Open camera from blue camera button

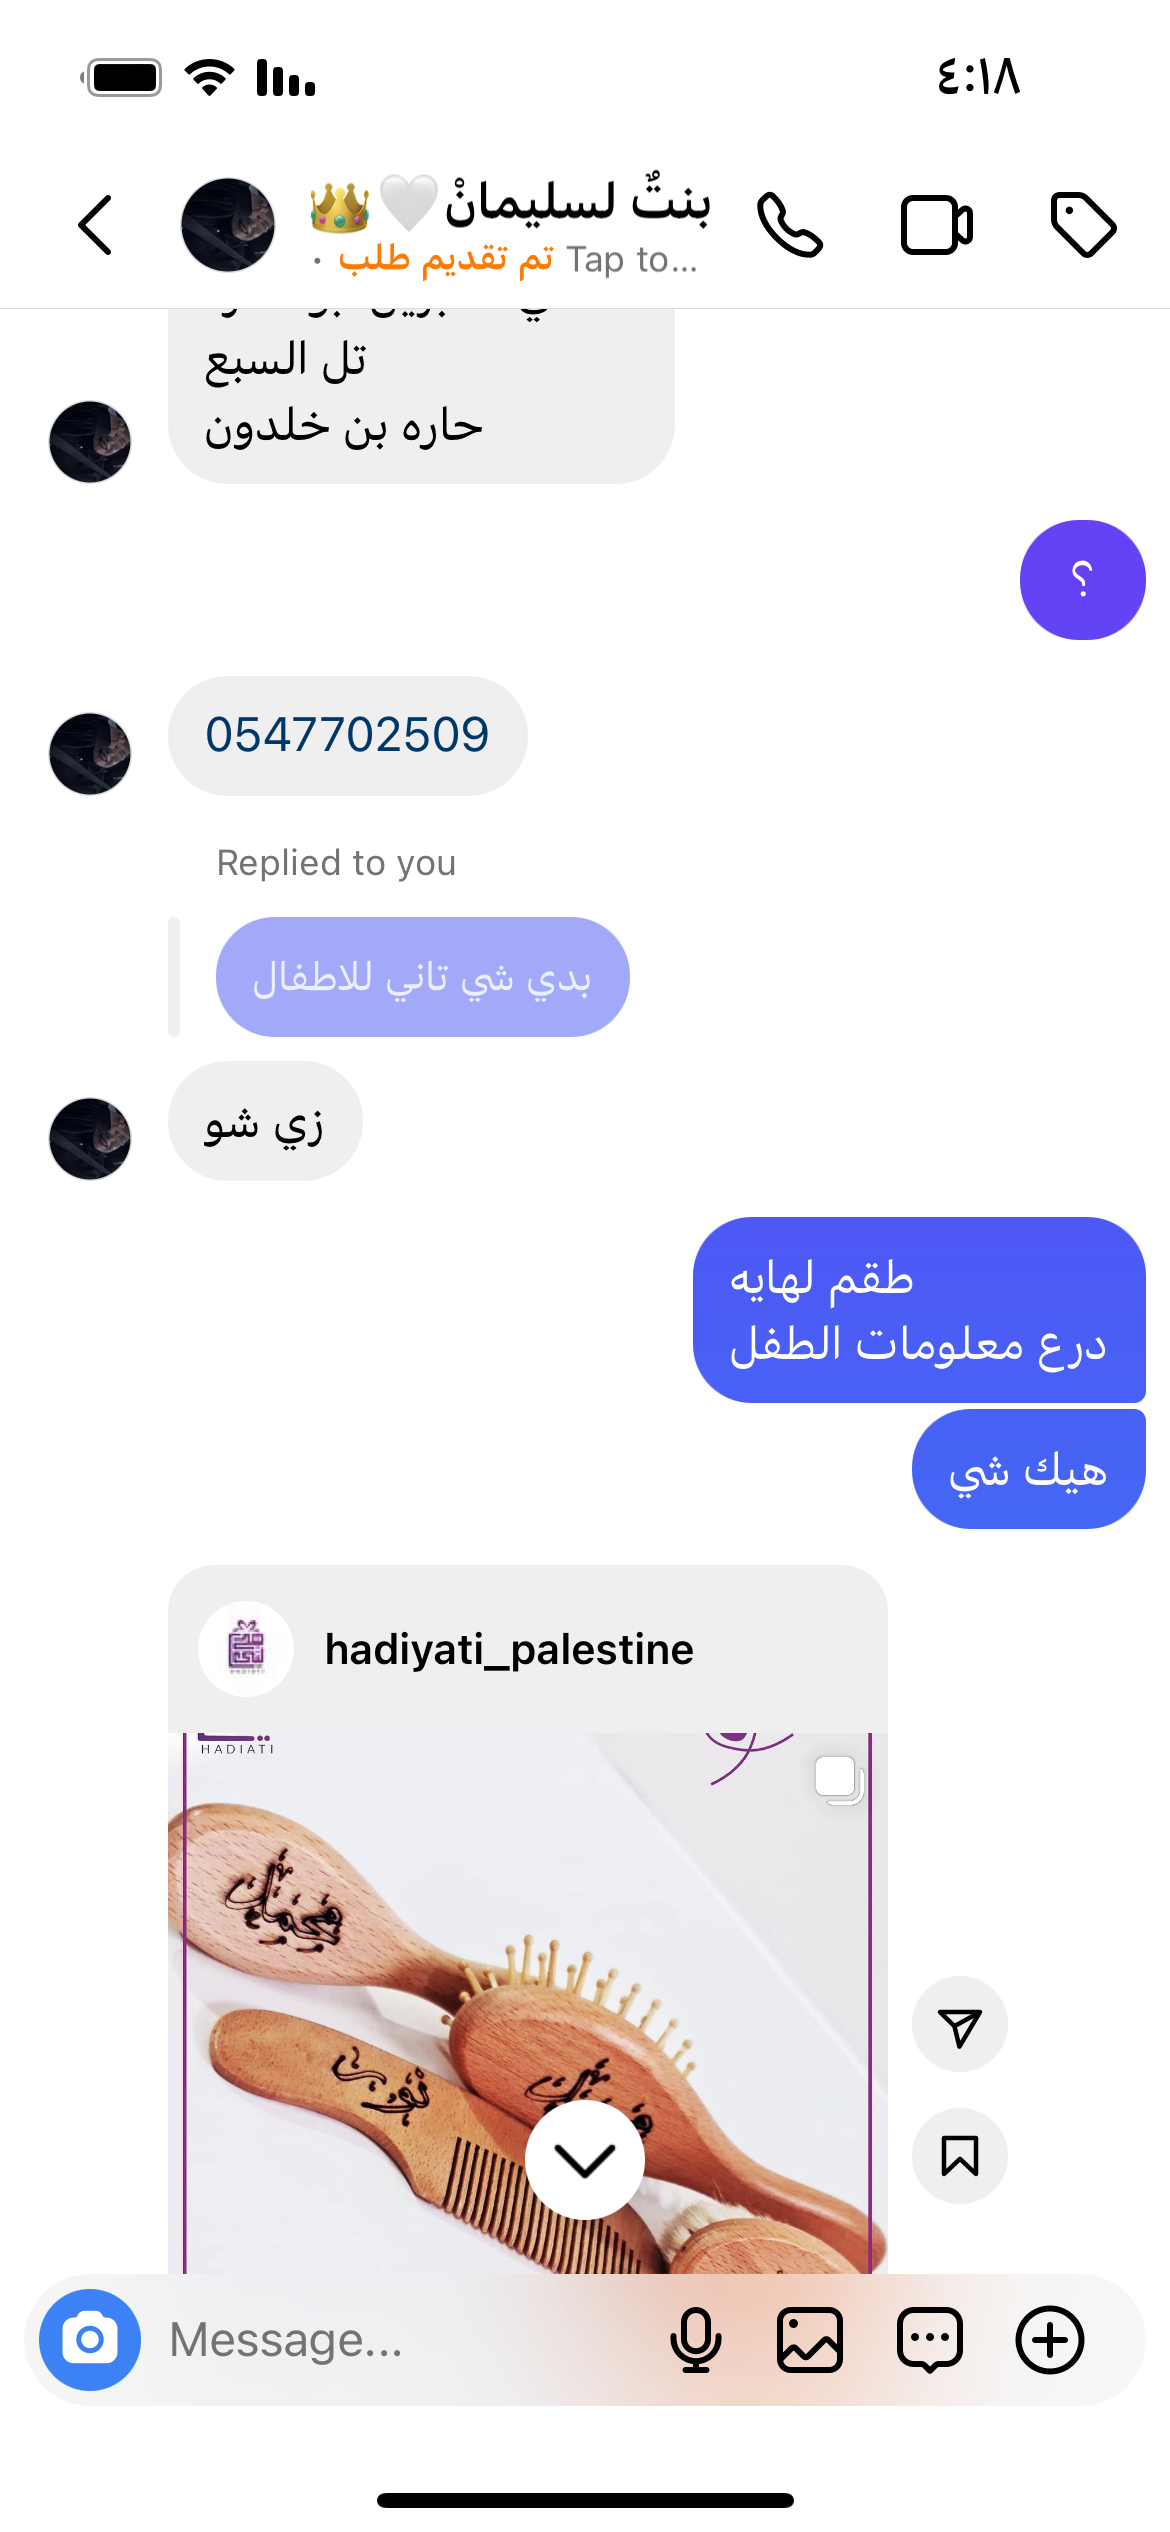(90, 2340)
